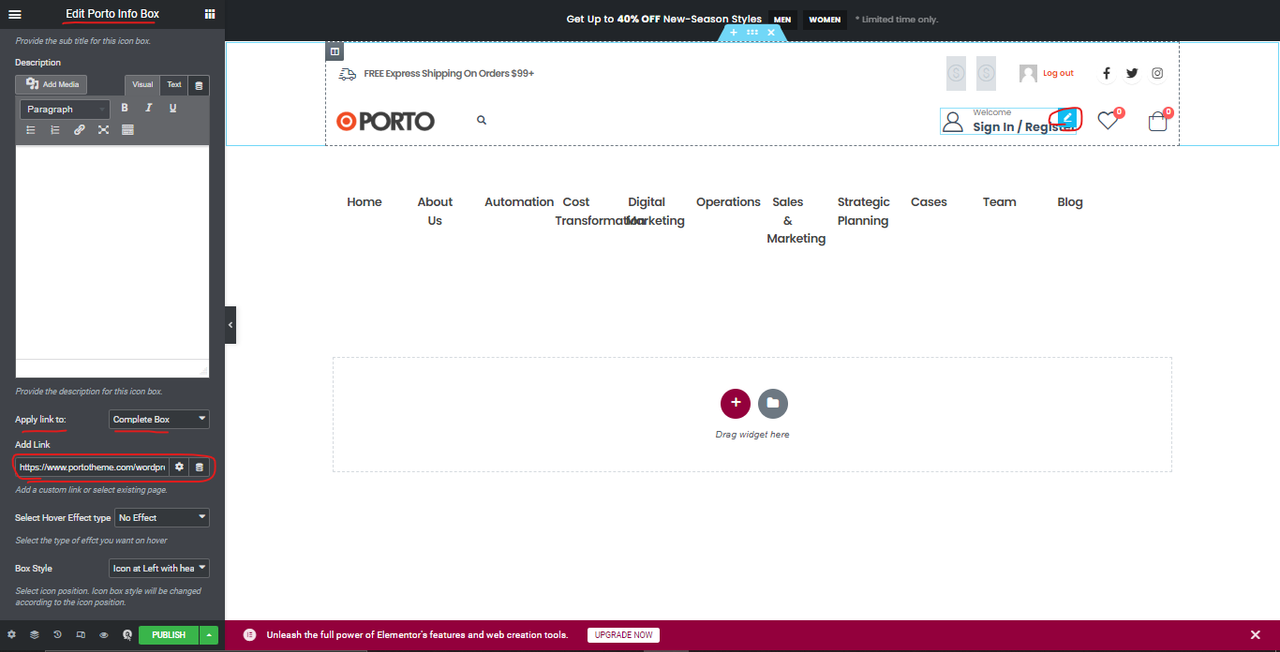Click the edit section dots handle
1280x652 pixels.
coord(752,33)
